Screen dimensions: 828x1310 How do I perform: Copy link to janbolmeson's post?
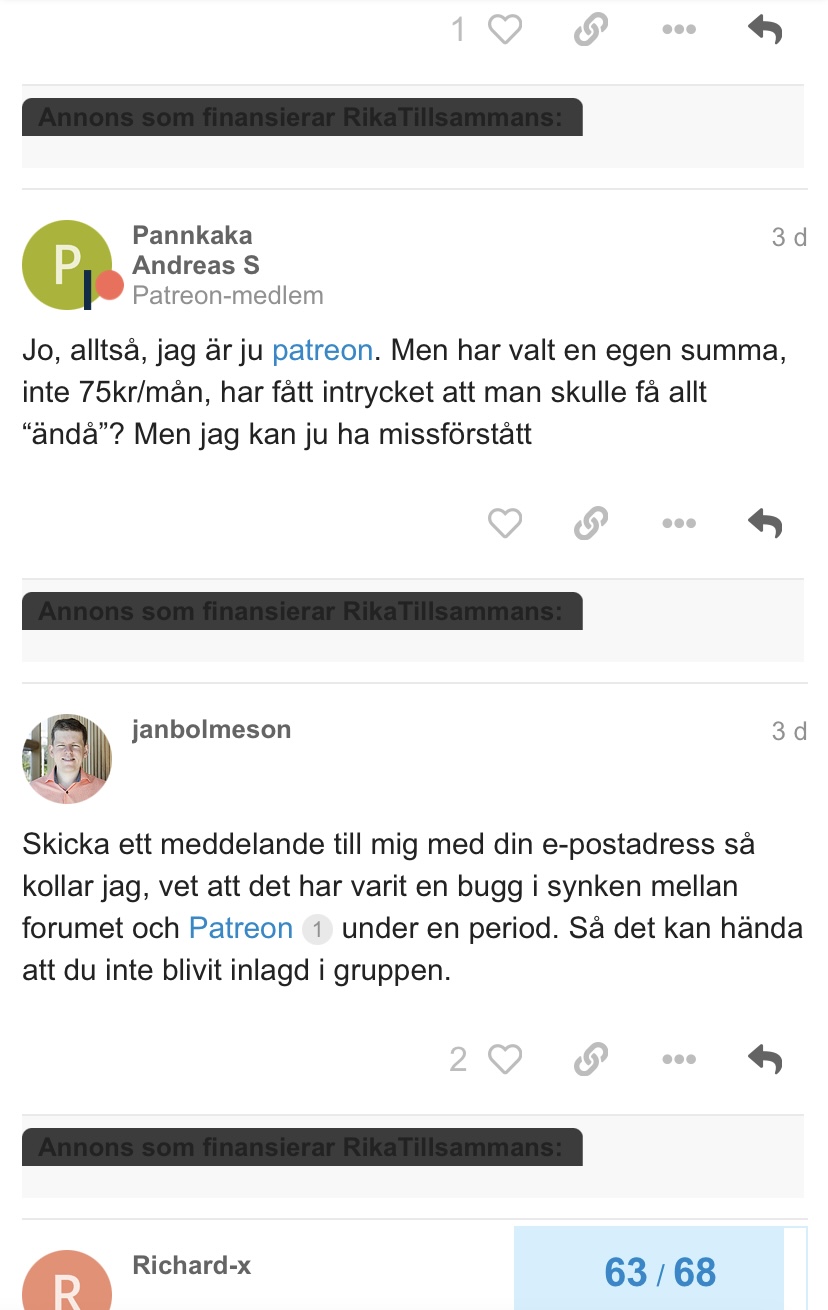pyautogui.click(x=591, y=1059)
